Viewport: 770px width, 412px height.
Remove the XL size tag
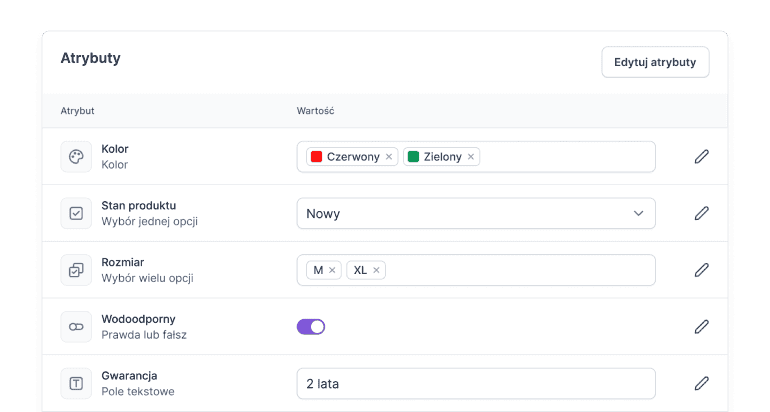coord(377,270)
